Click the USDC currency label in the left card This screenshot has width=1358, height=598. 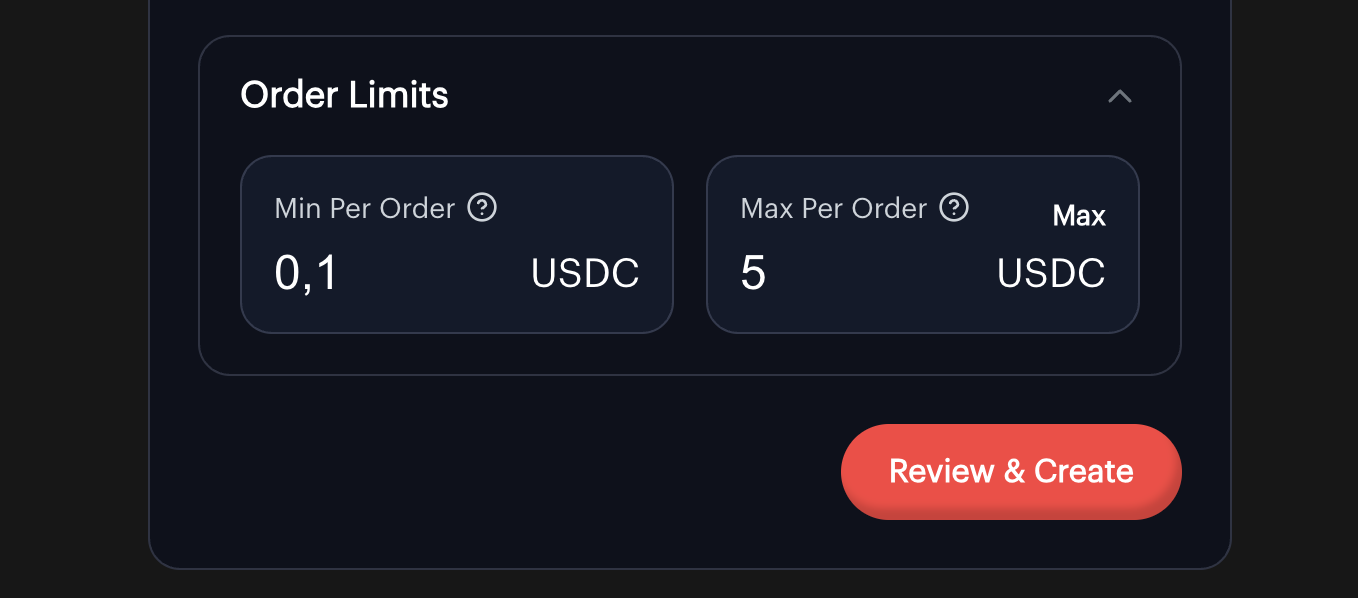point(585,272)
